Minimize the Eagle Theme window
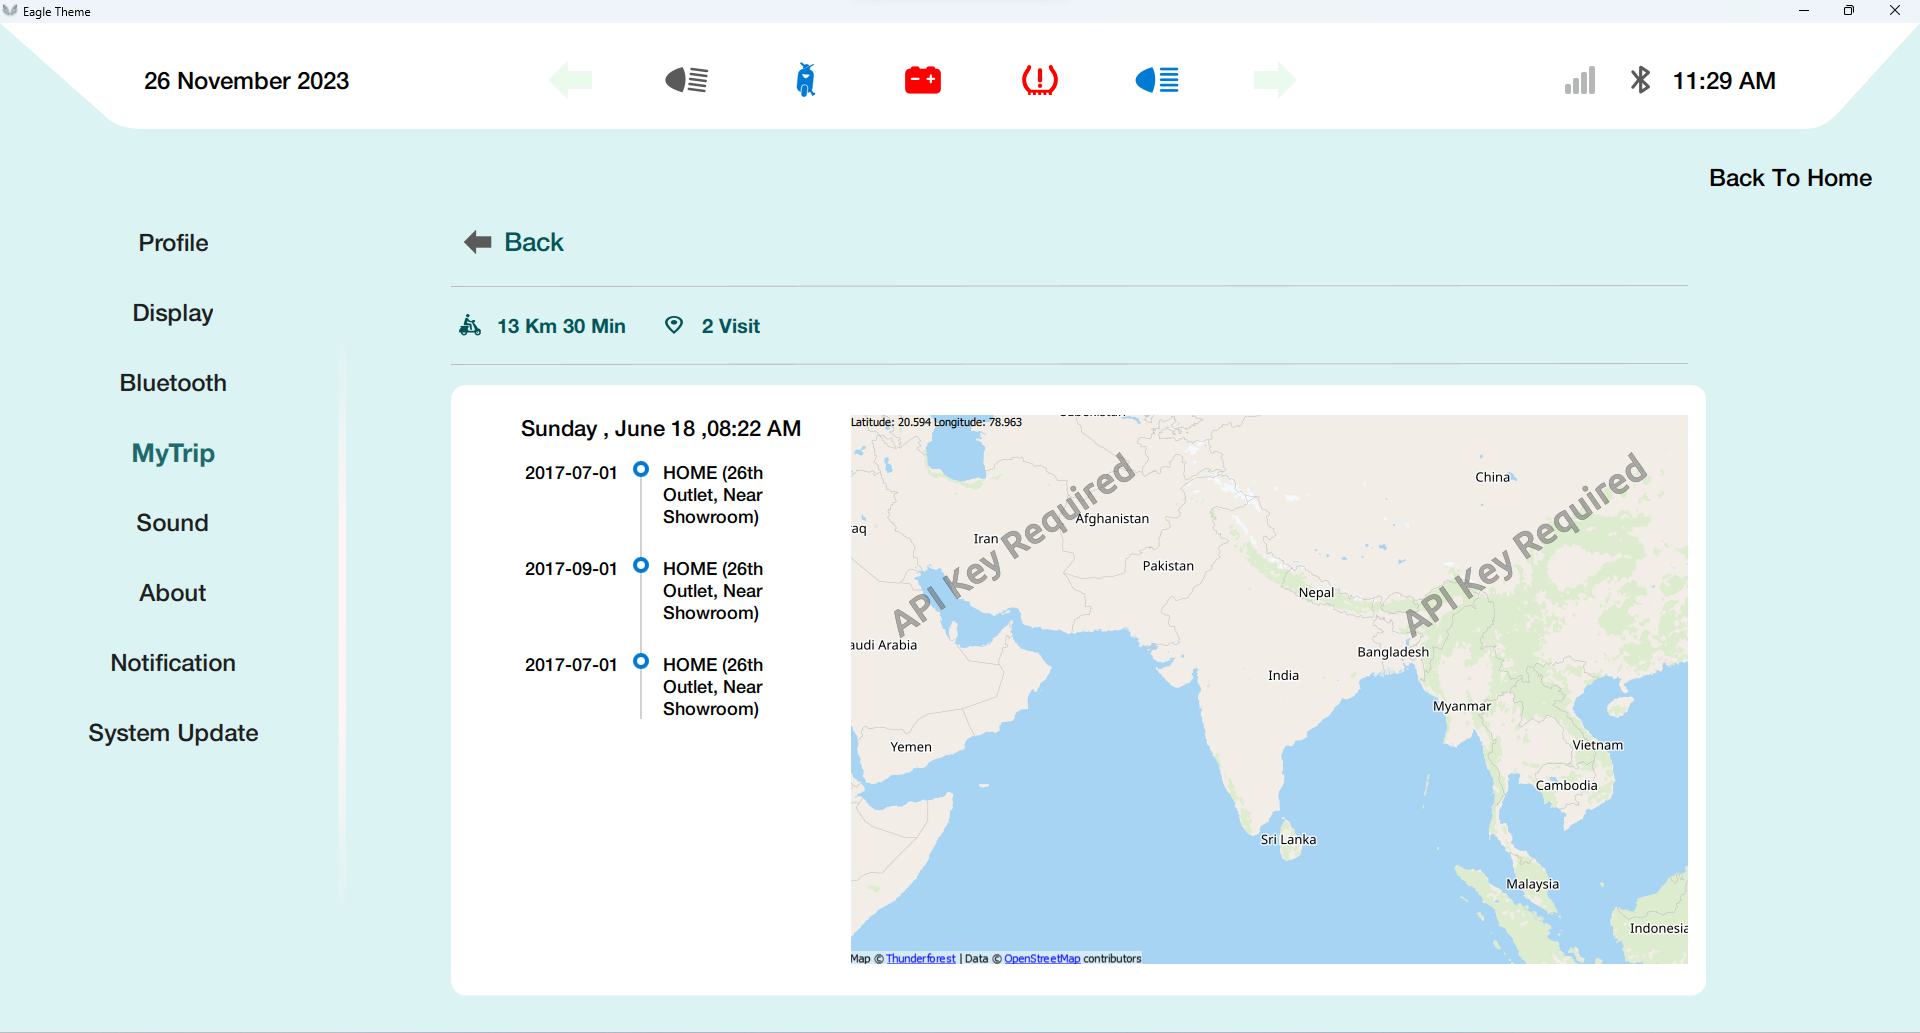 pyautogui.click(x=1804, y=11)
